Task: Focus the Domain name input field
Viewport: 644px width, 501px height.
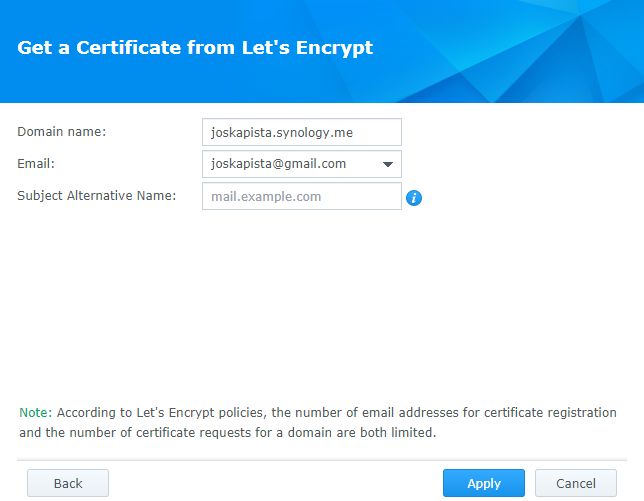Action: (x=301, y=132)
